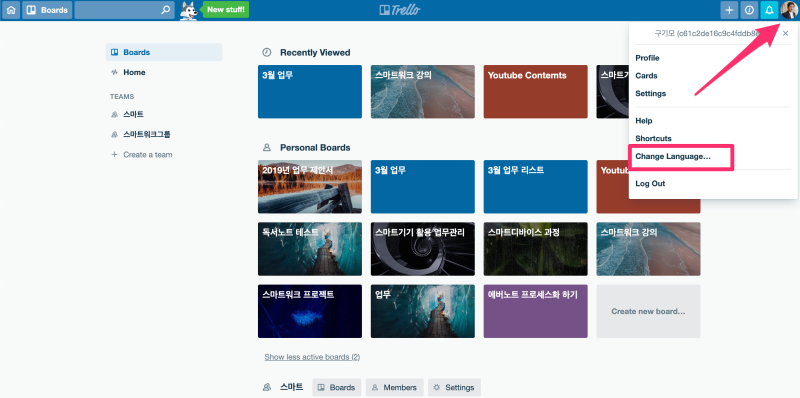Click Create new board… tile
The width and height of the screenshot is (800, 398).
point(648,311)
